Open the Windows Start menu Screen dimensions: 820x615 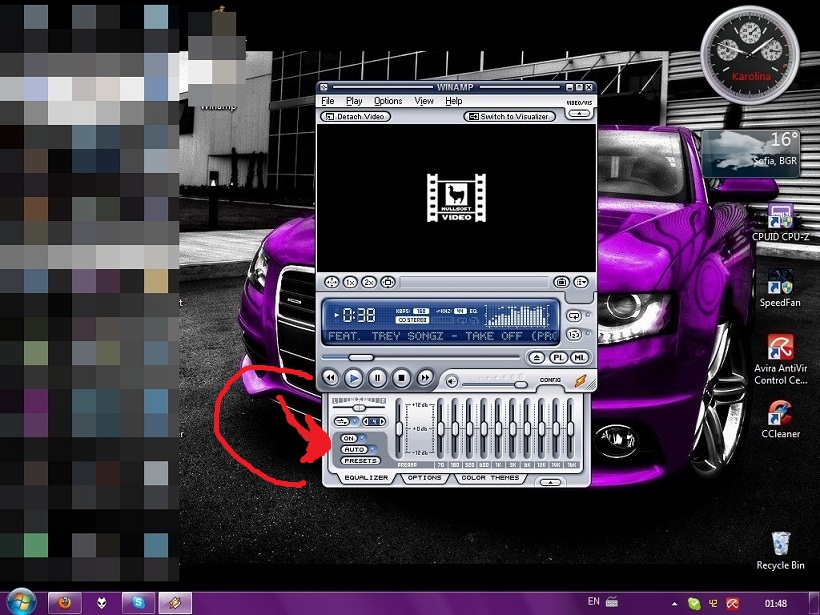coord(21,602)
